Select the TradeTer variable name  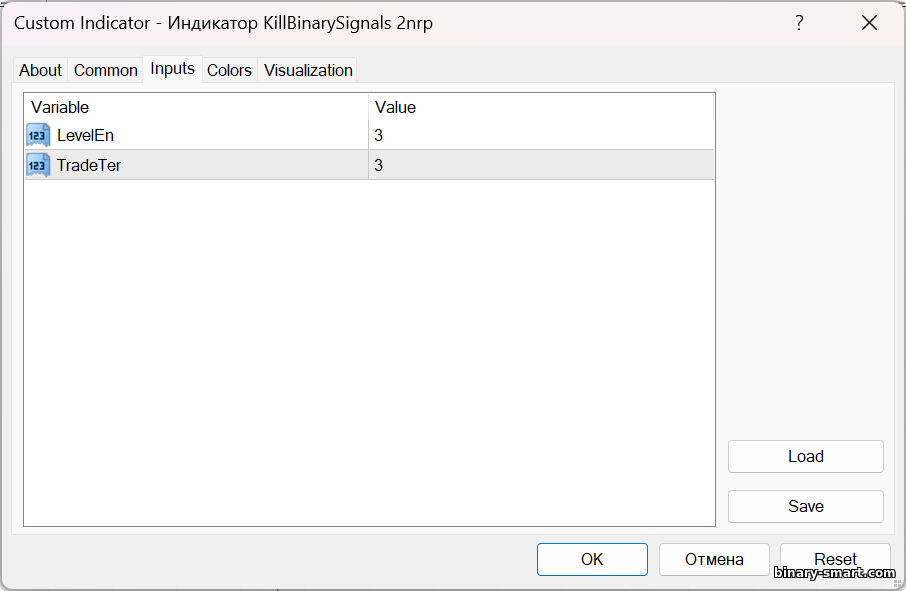[x=89, y=165]
